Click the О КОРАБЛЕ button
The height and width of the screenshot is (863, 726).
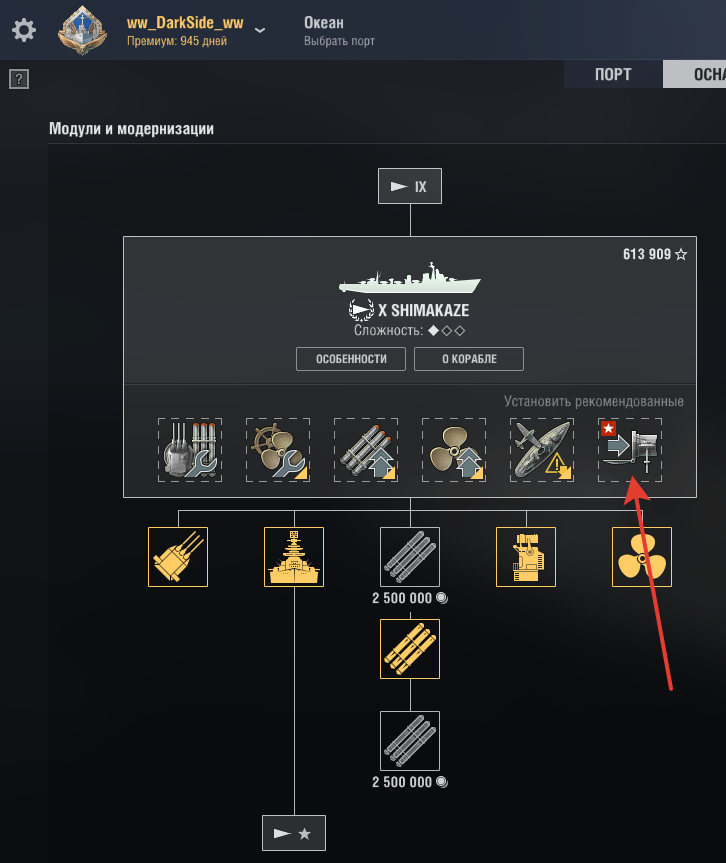coord(469,359)
